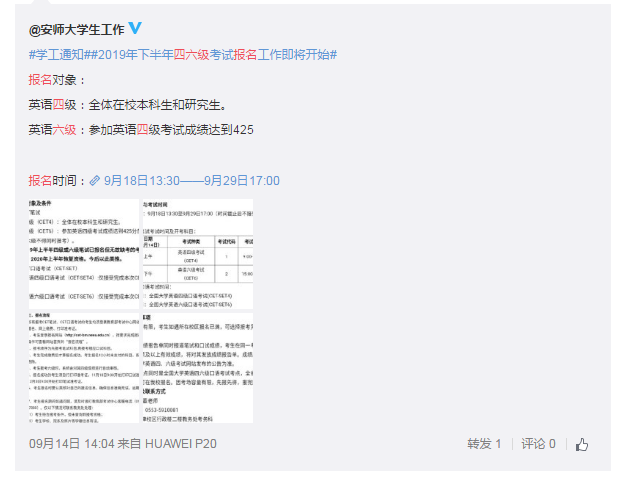Click the blue verified V badge

(135, 28)
